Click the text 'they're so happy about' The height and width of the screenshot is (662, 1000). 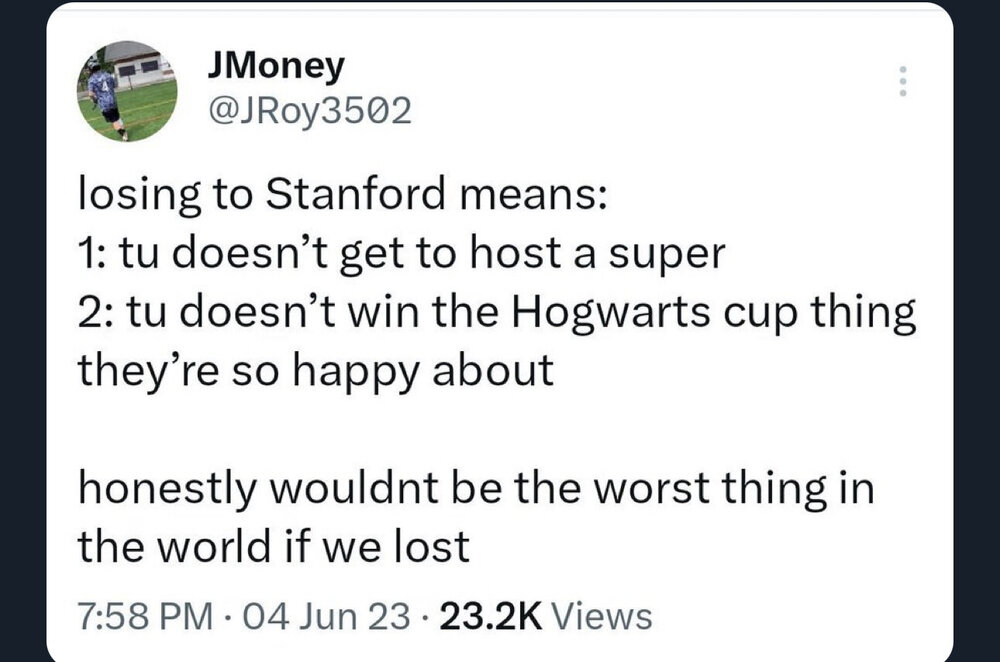pos(315,371)
